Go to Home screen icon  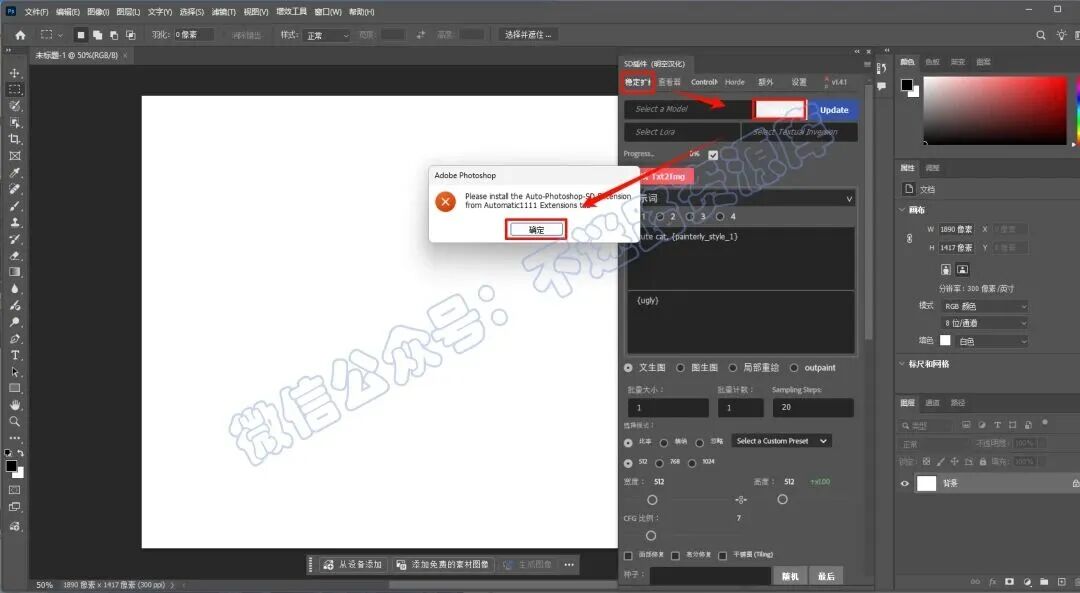(x=20, y=35)
